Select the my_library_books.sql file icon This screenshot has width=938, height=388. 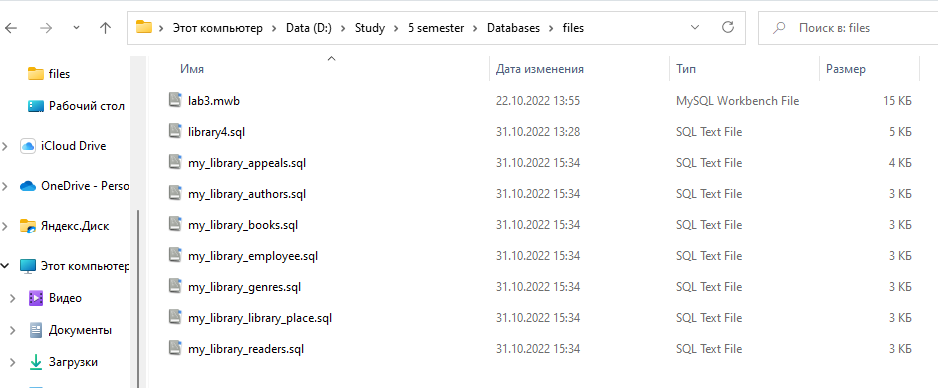click(175, 224)
